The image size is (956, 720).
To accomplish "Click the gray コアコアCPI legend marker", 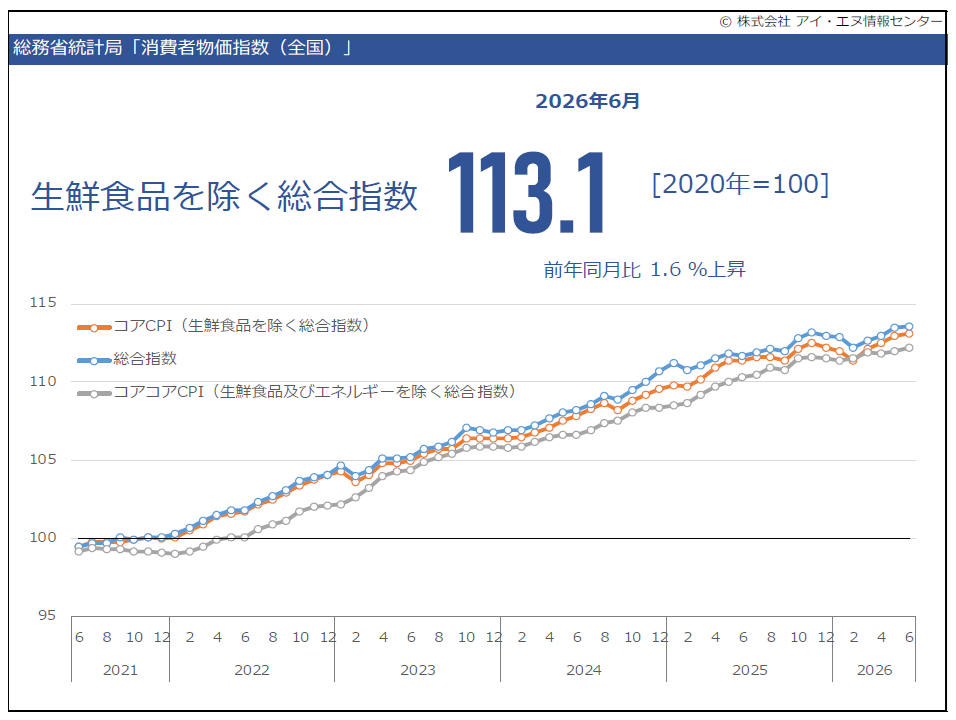I will (x=94, y=393).
